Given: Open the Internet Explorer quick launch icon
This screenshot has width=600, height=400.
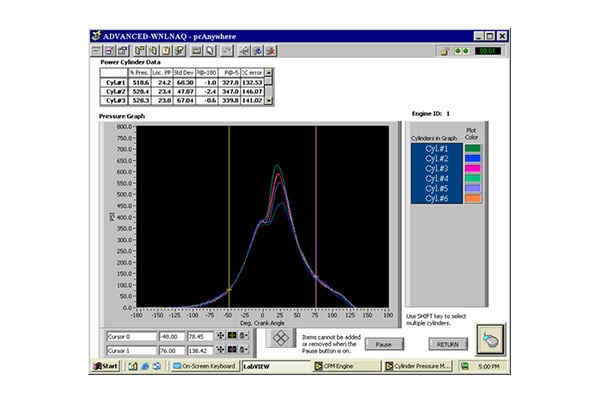Looking at the screenshot, I should 145,366.
